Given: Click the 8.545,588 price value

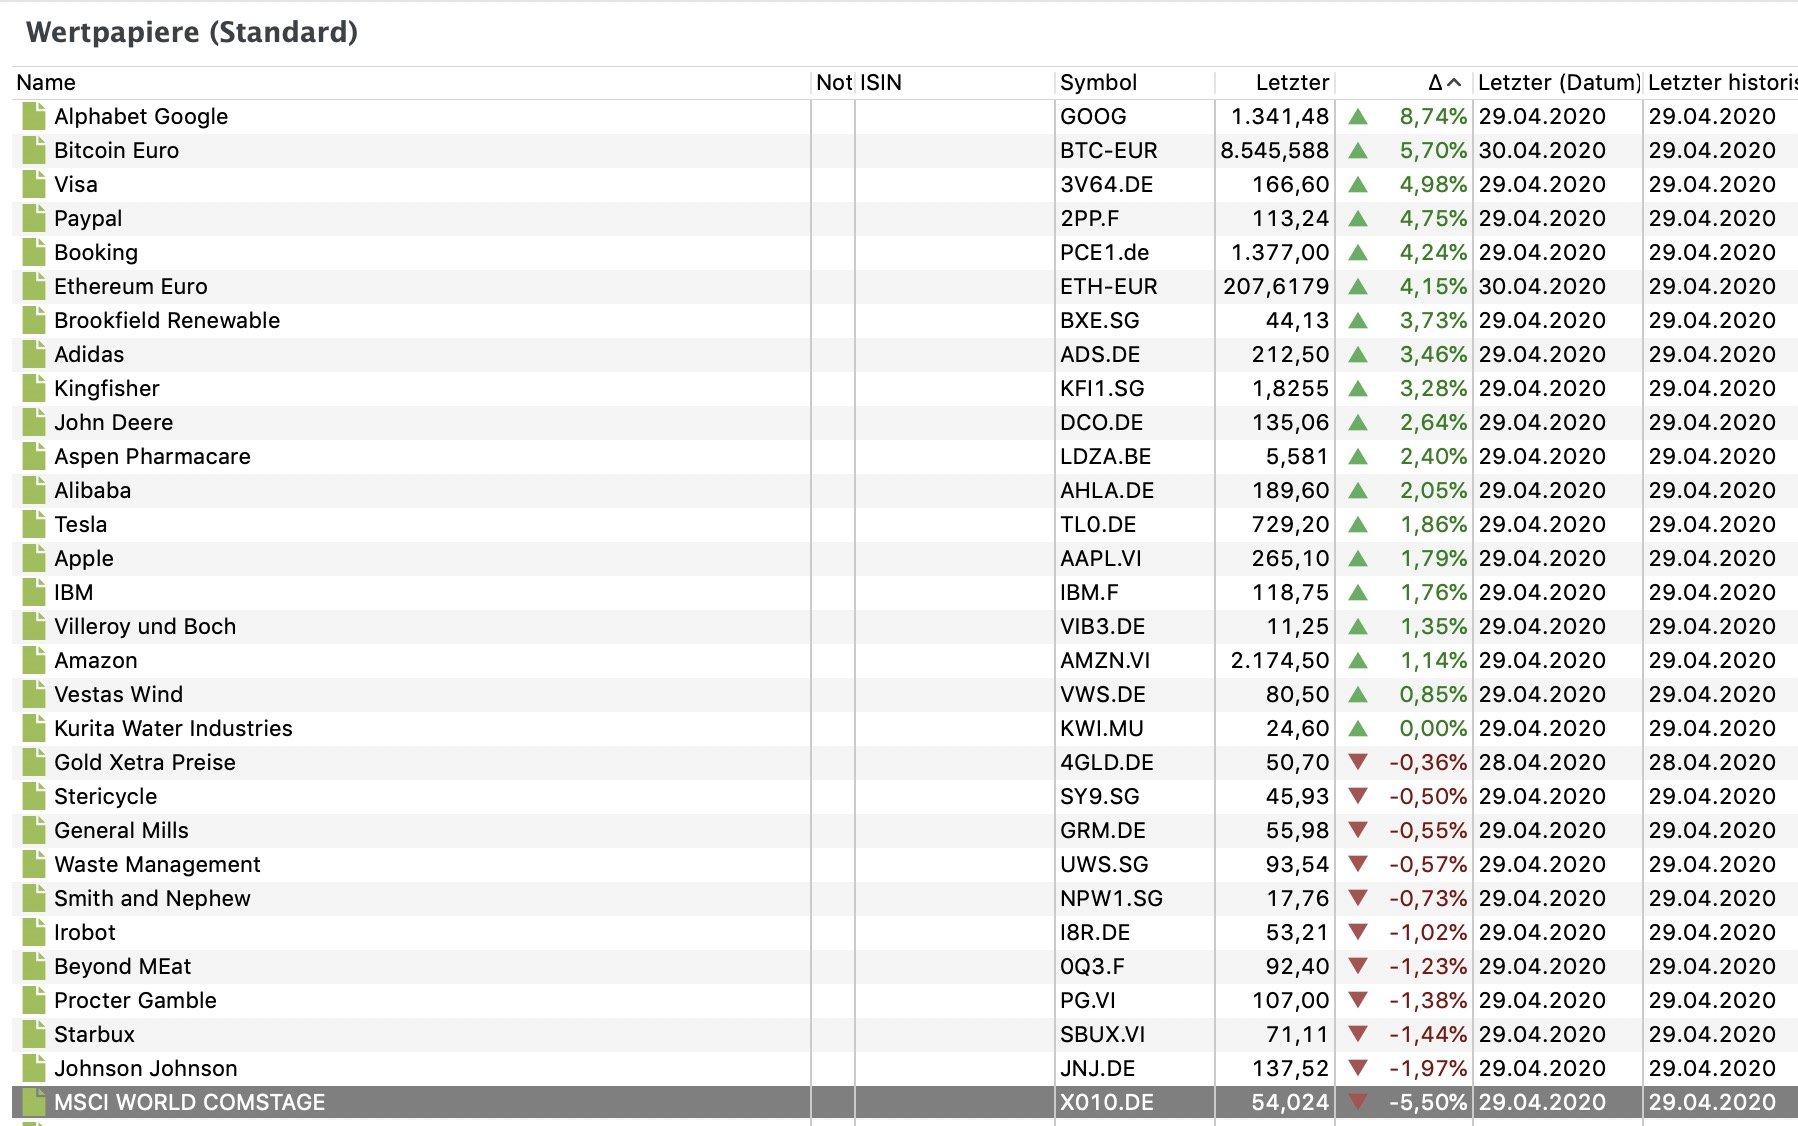Looking at the screenshot, I should pyautogui.click(x=1275, y=150).
